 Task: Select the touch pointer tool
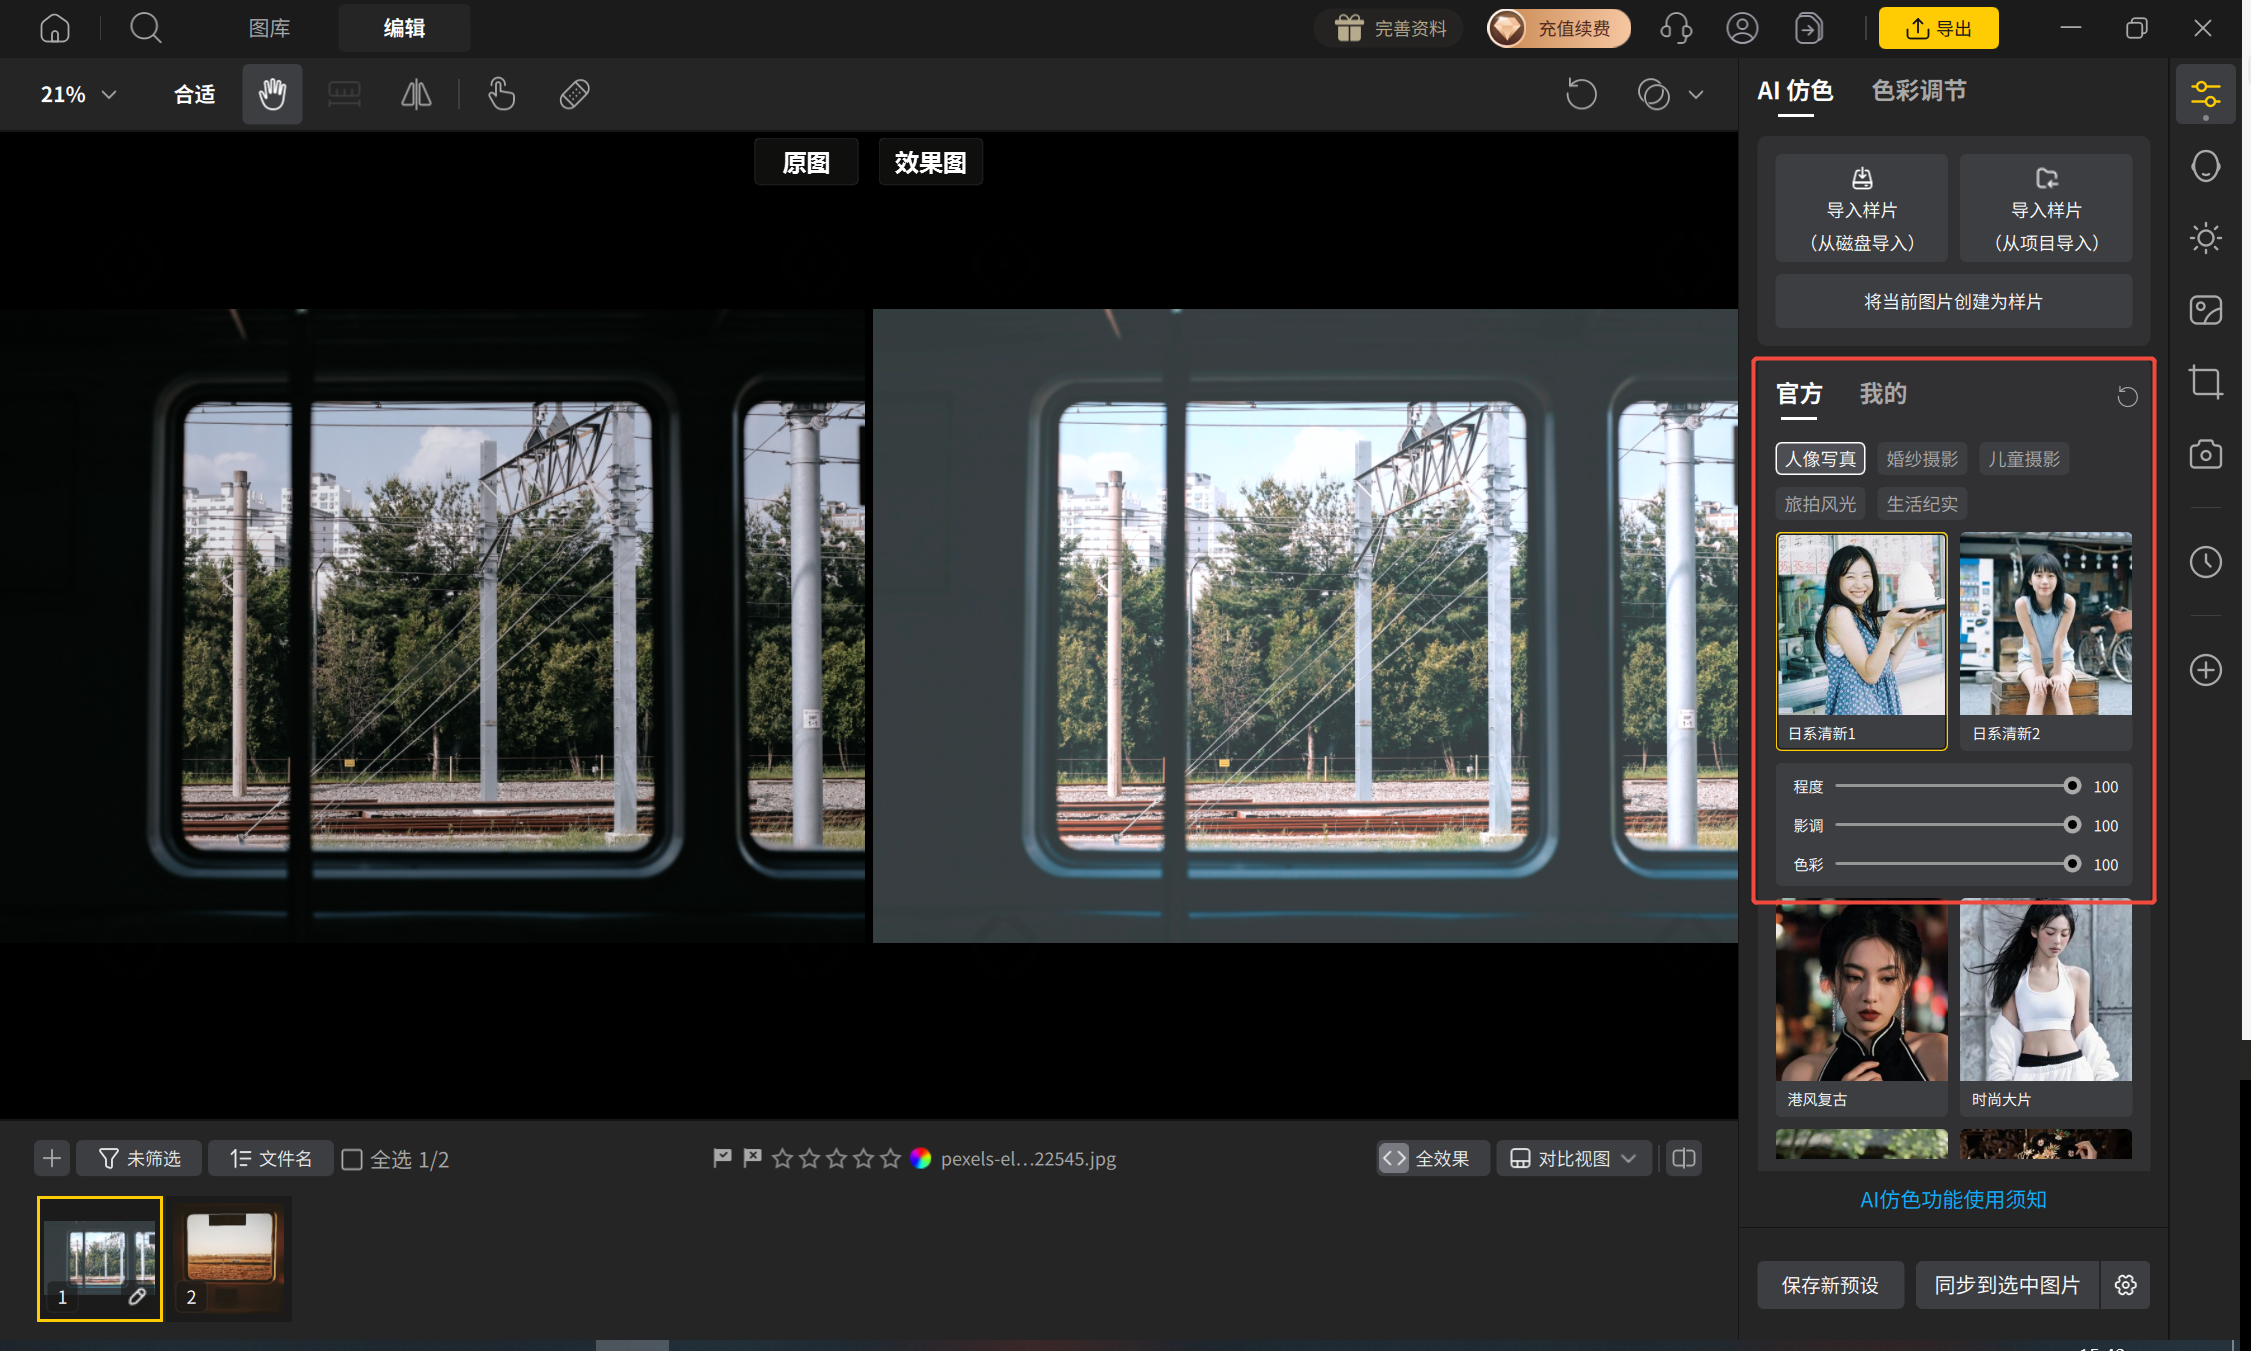(x=501, y=94)
